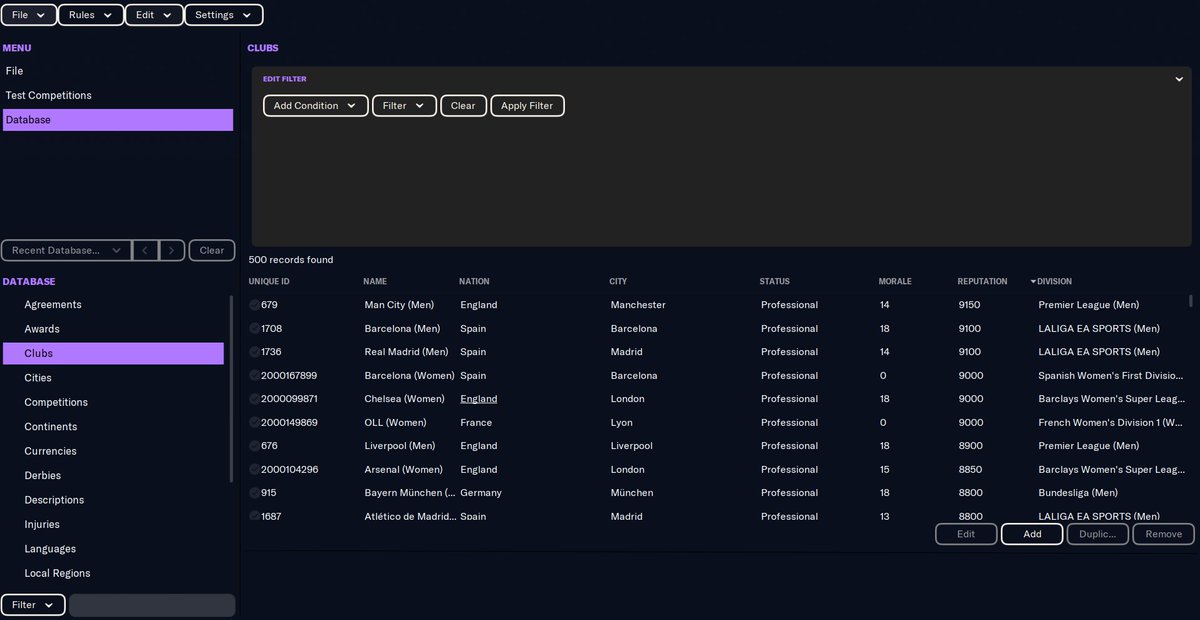Click the Edit record button

click(966, 534)
